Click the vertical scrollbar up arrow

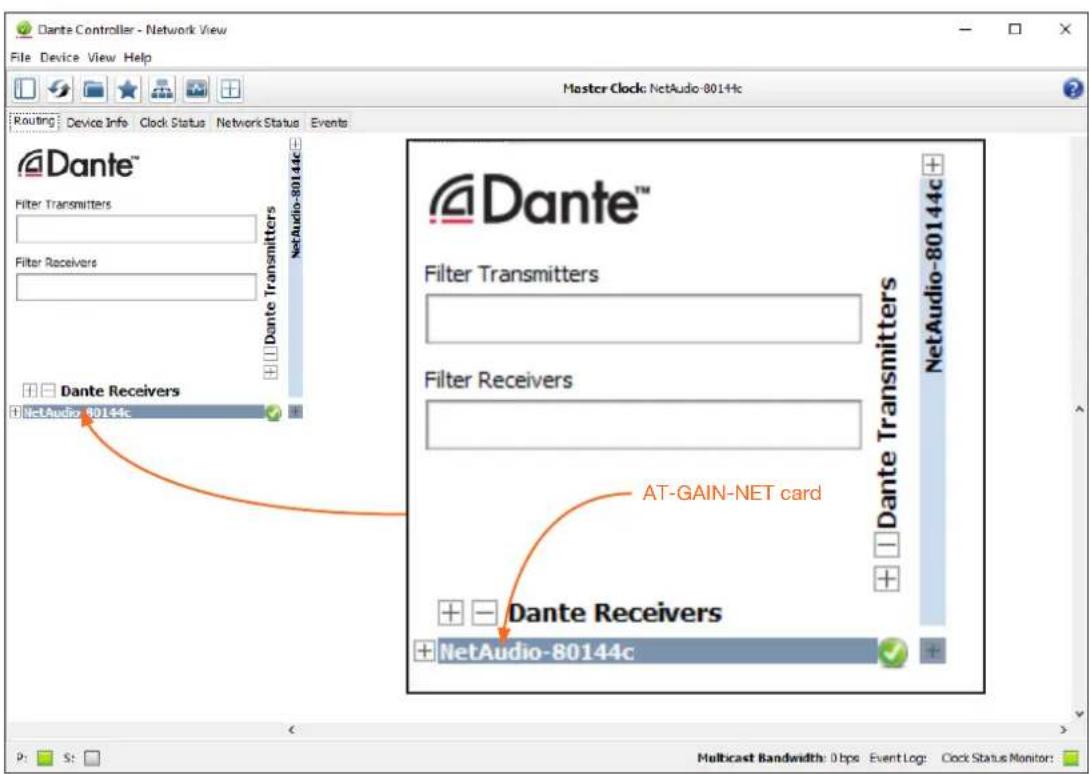tap(1079, 409)
